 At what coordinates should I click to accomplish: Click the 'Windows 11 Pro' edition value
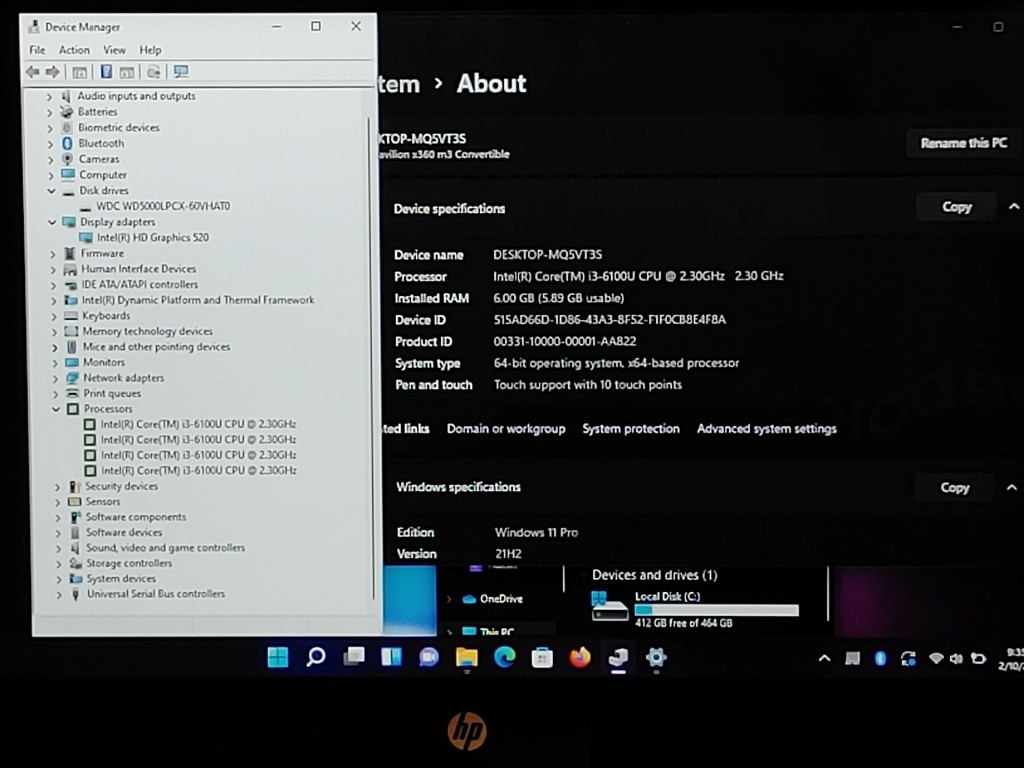536,533
